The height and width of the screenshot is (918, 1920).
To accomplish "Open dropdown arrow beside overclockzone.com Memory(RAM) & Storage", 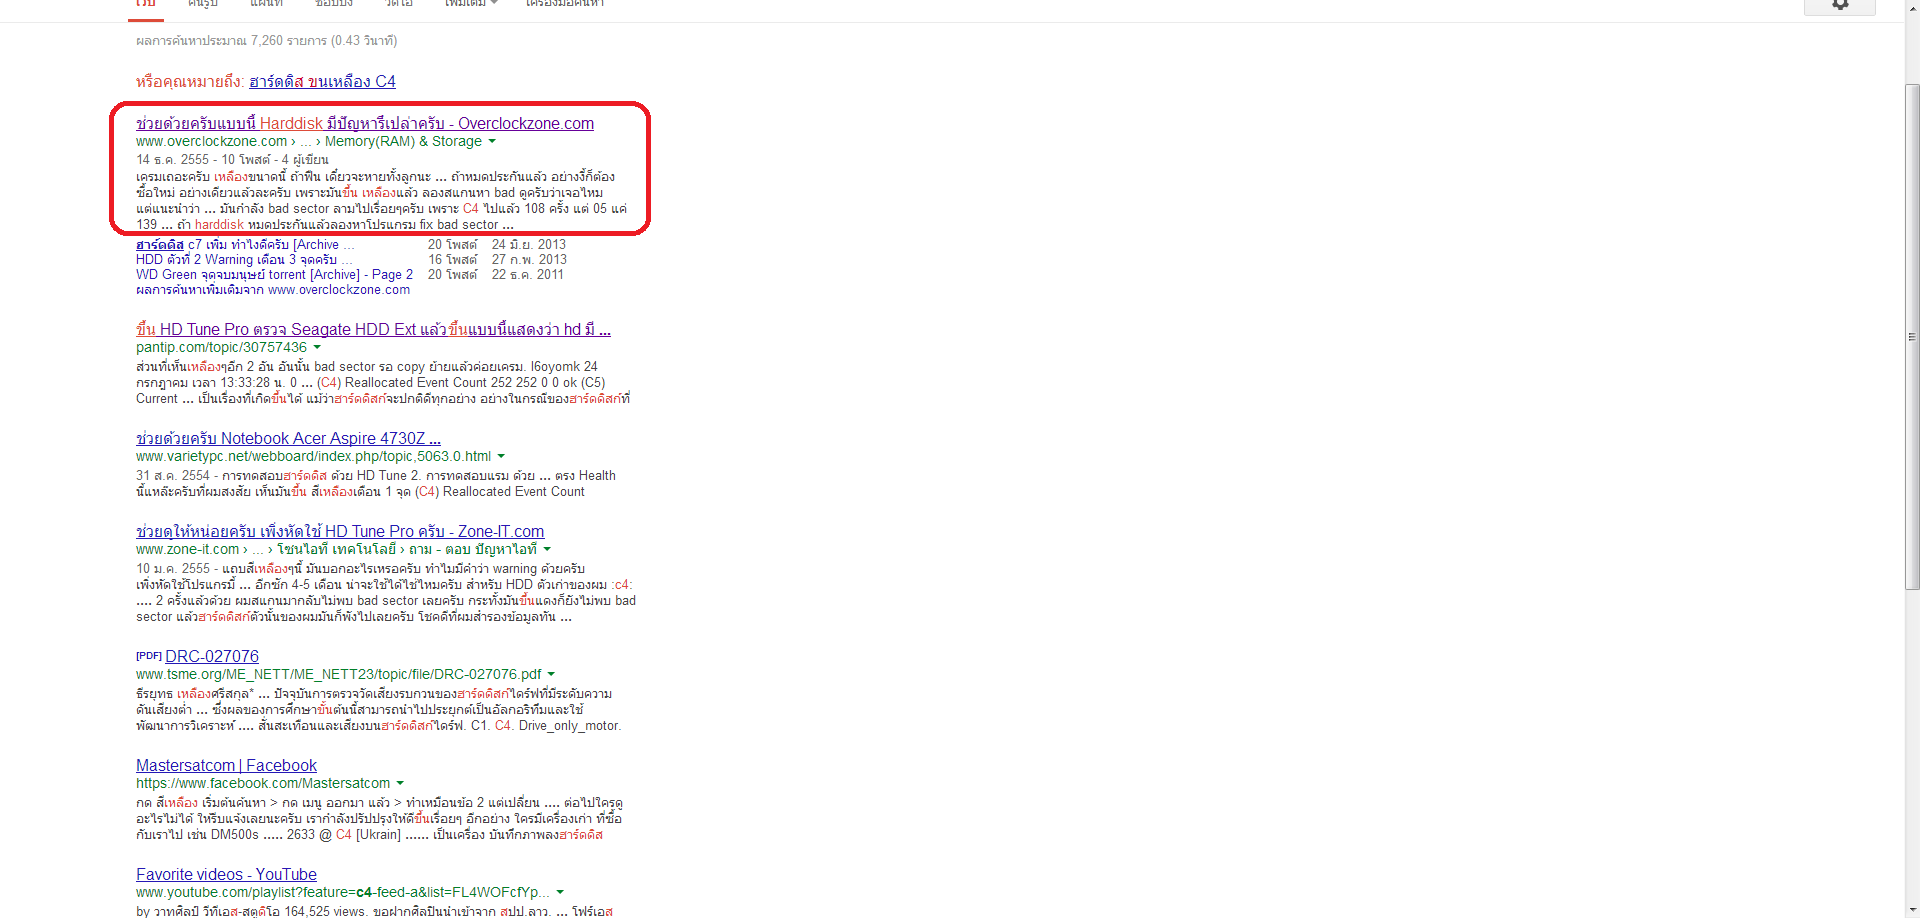I will tap(492, 142).
